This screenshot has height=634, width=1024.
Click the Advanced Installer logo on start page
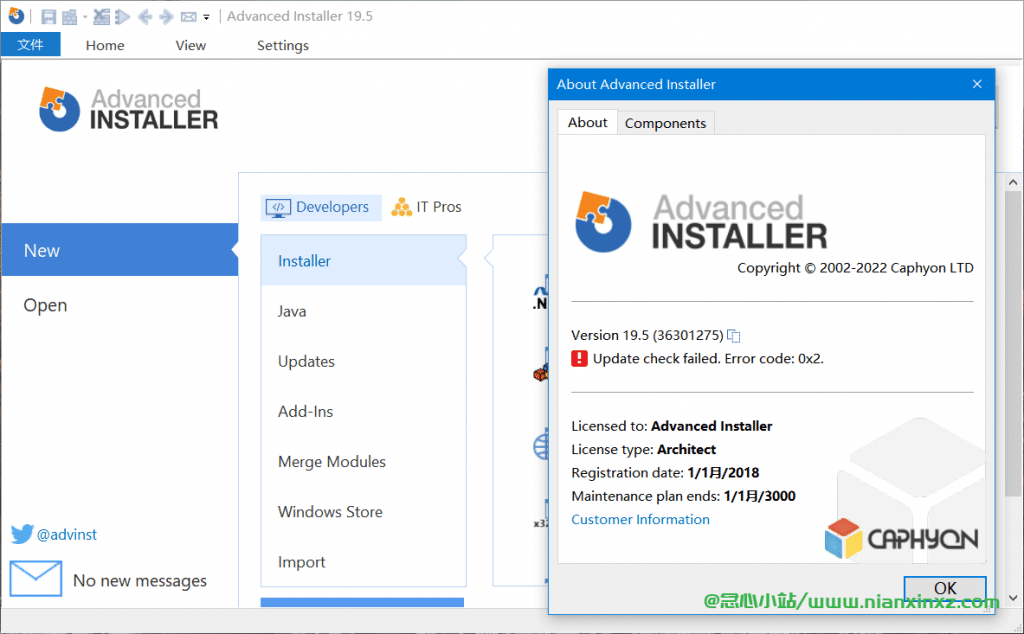tap(129, 109)
